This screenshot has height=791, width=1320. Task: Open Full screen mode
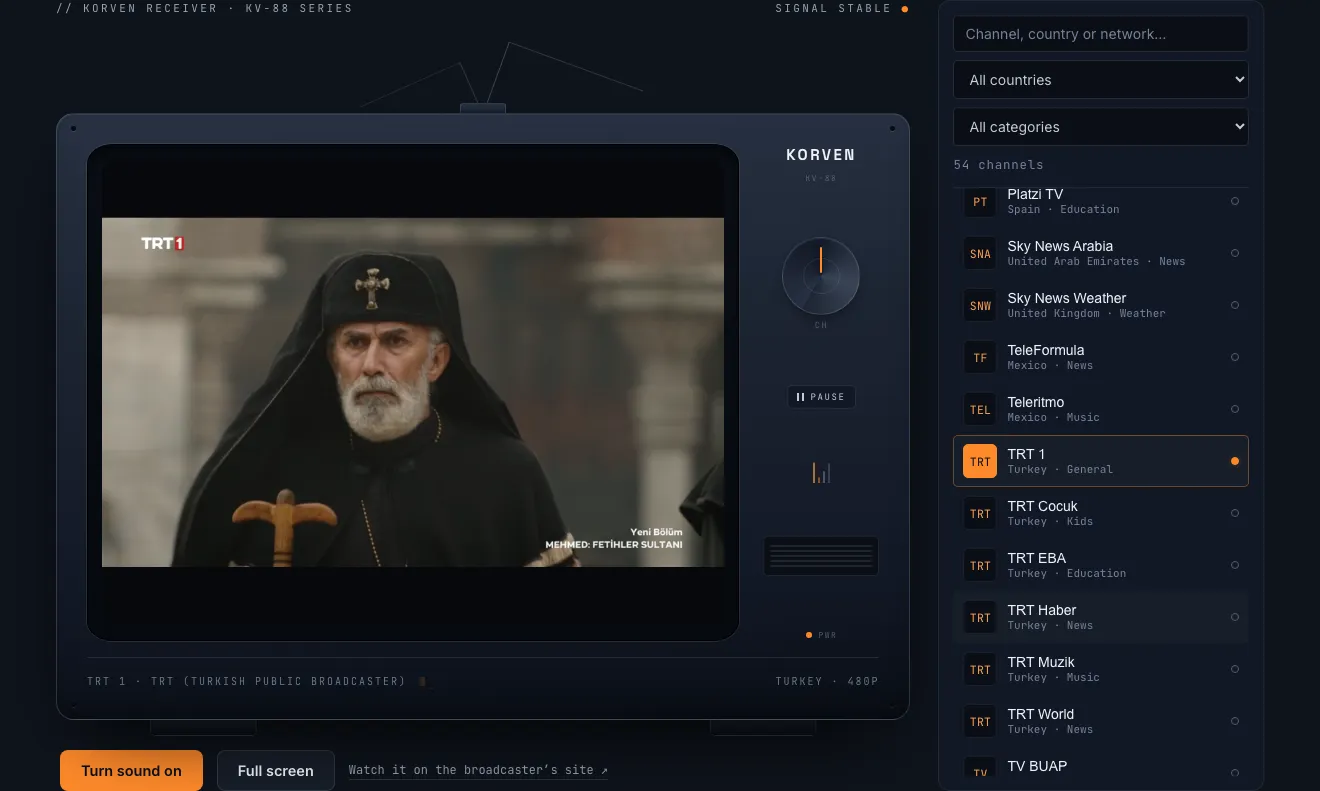click(x=275, y=770)
